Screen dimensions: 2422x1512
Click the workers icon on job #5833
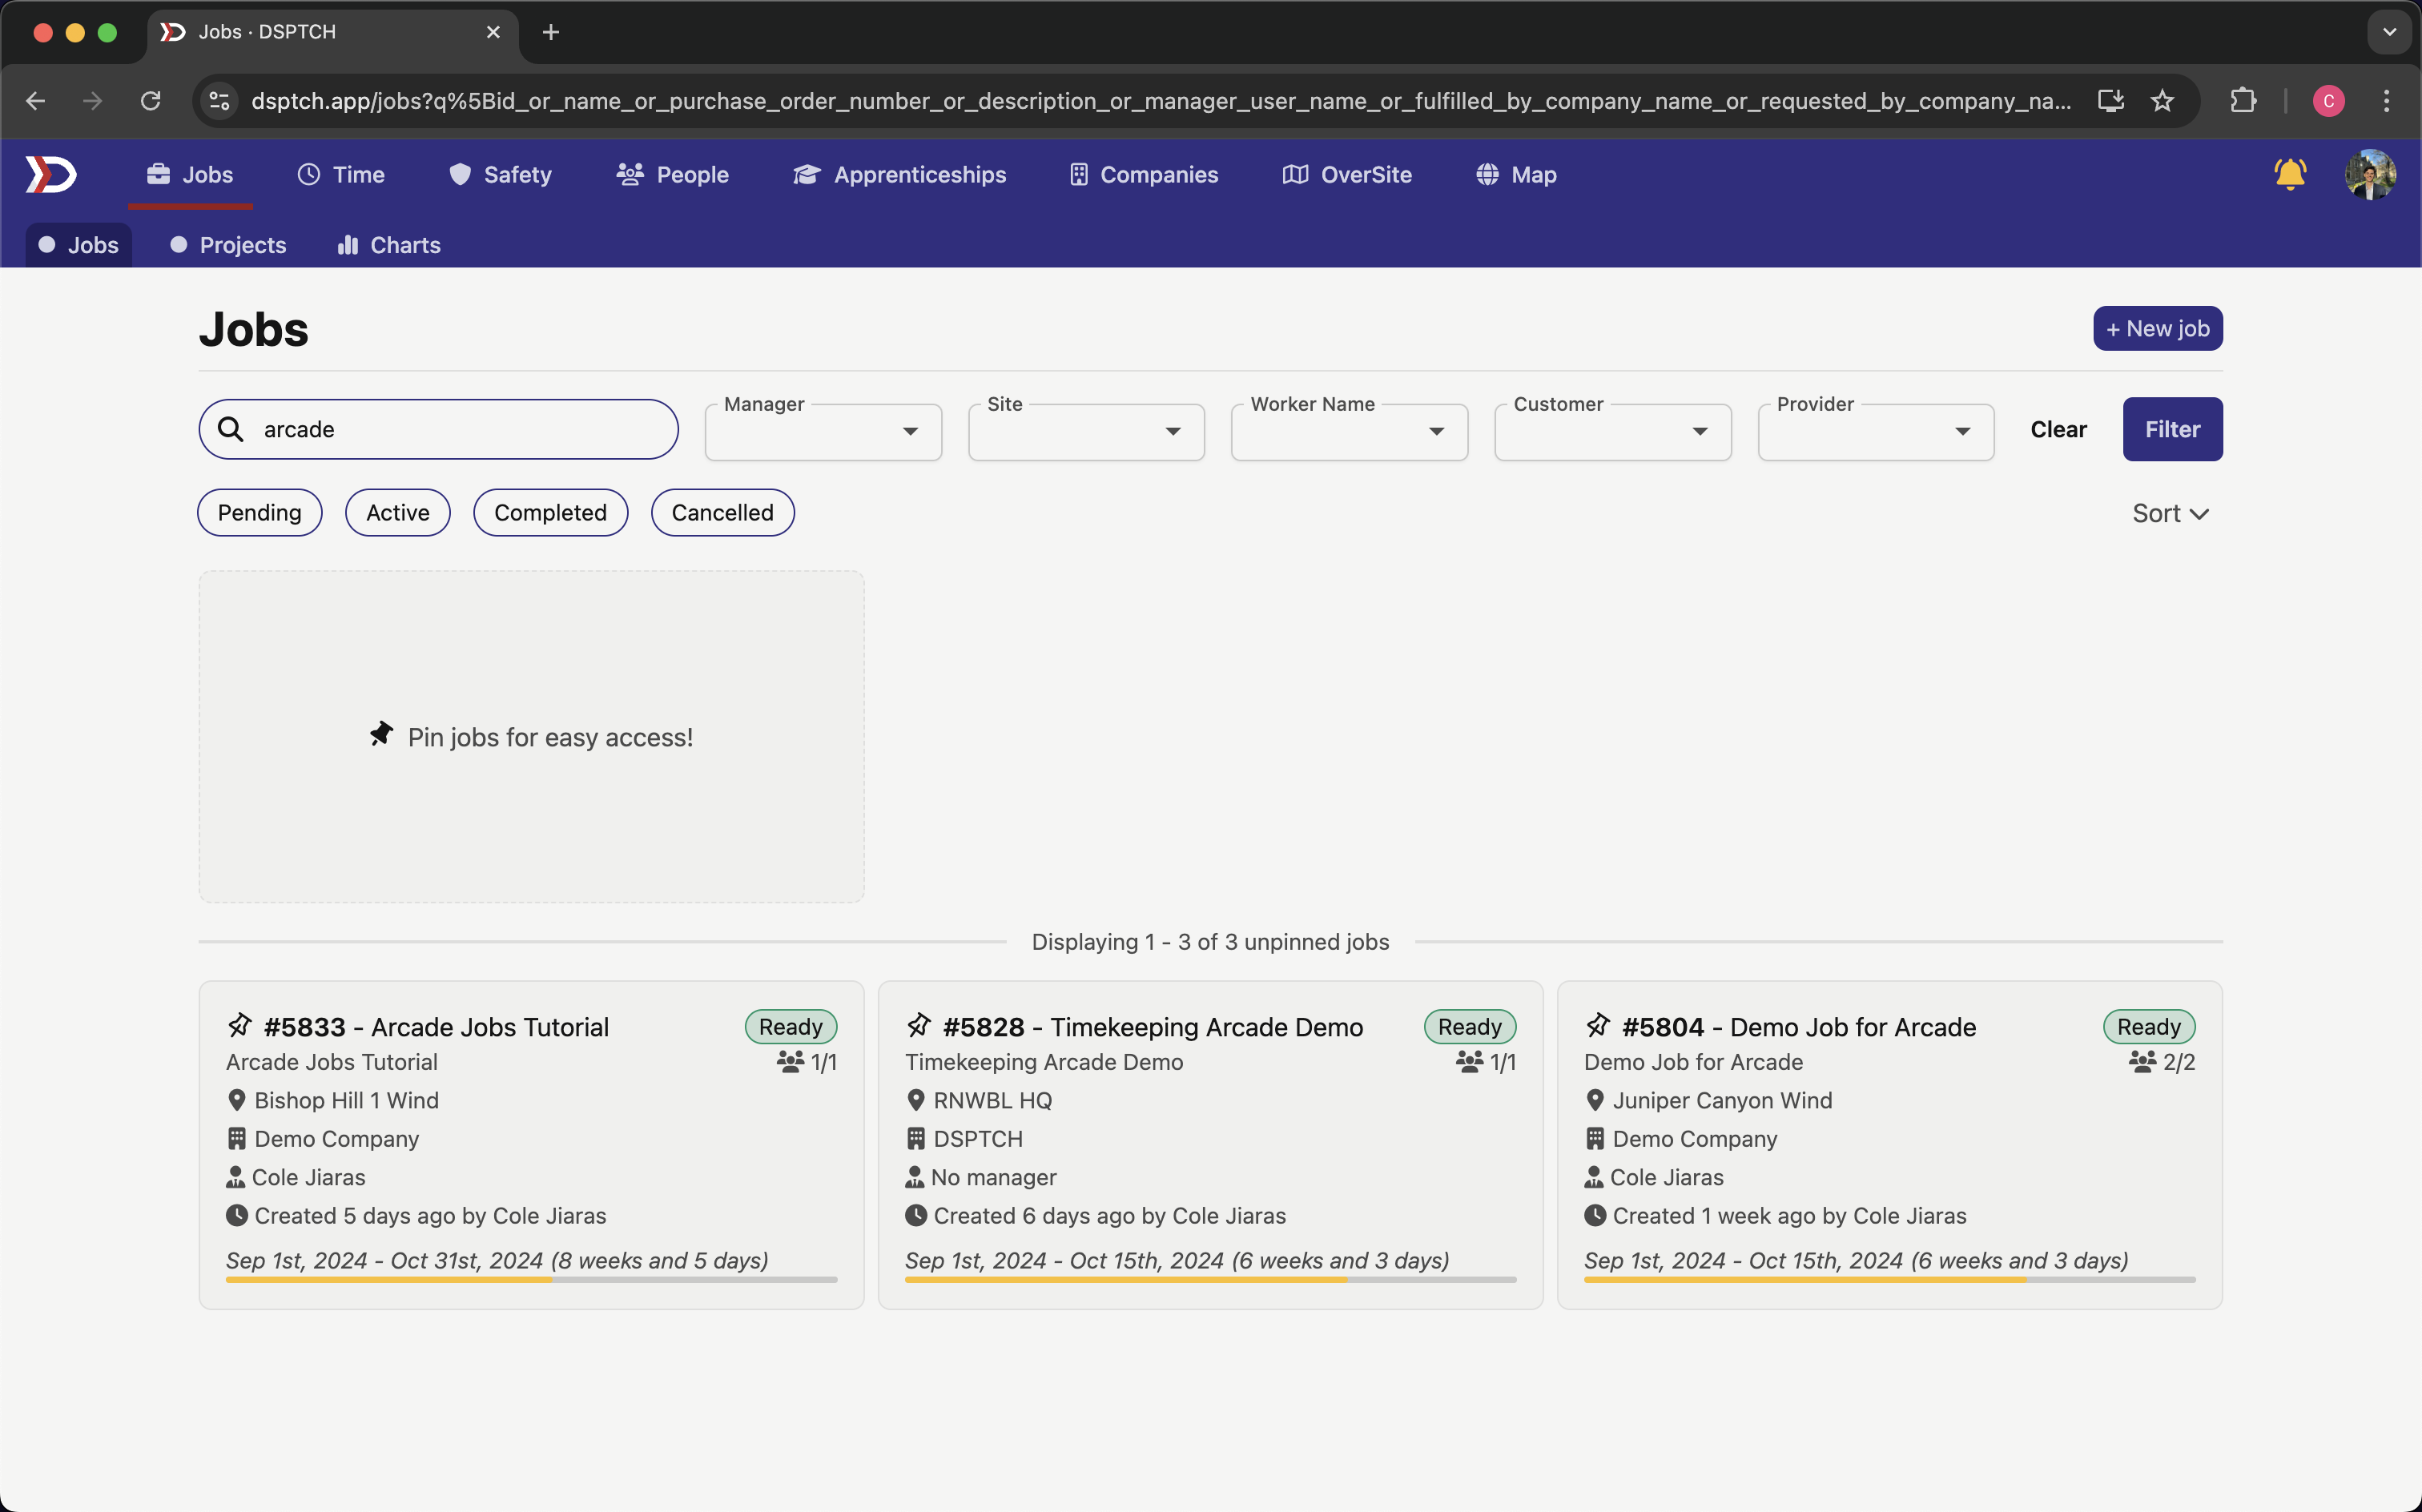tap(790, 1062)
